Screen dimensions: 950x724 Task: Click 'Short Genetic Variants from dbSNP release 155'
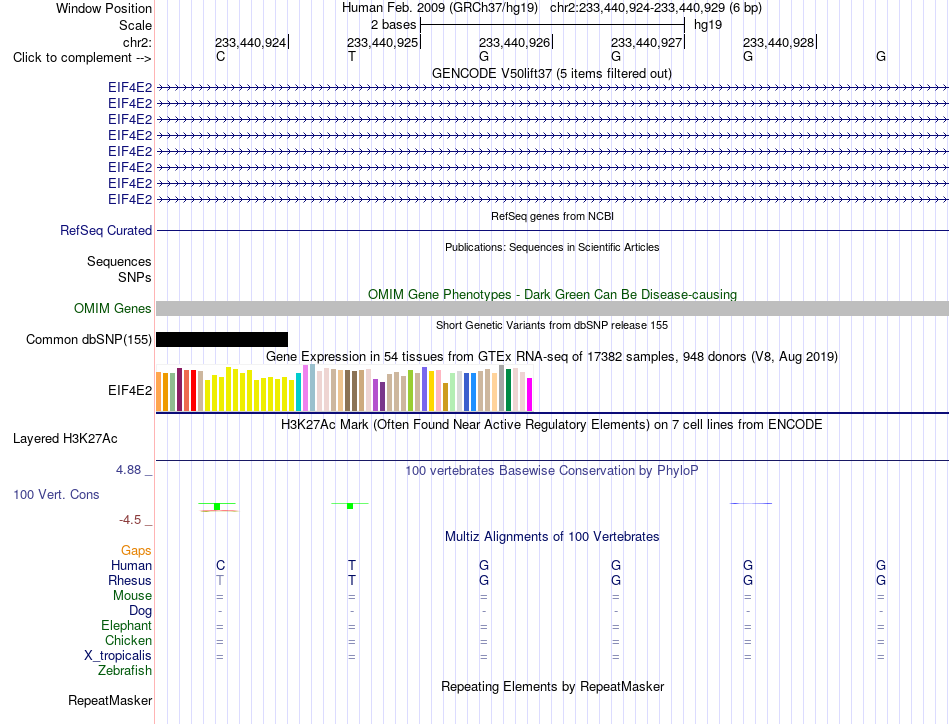[x=552, y=325]
